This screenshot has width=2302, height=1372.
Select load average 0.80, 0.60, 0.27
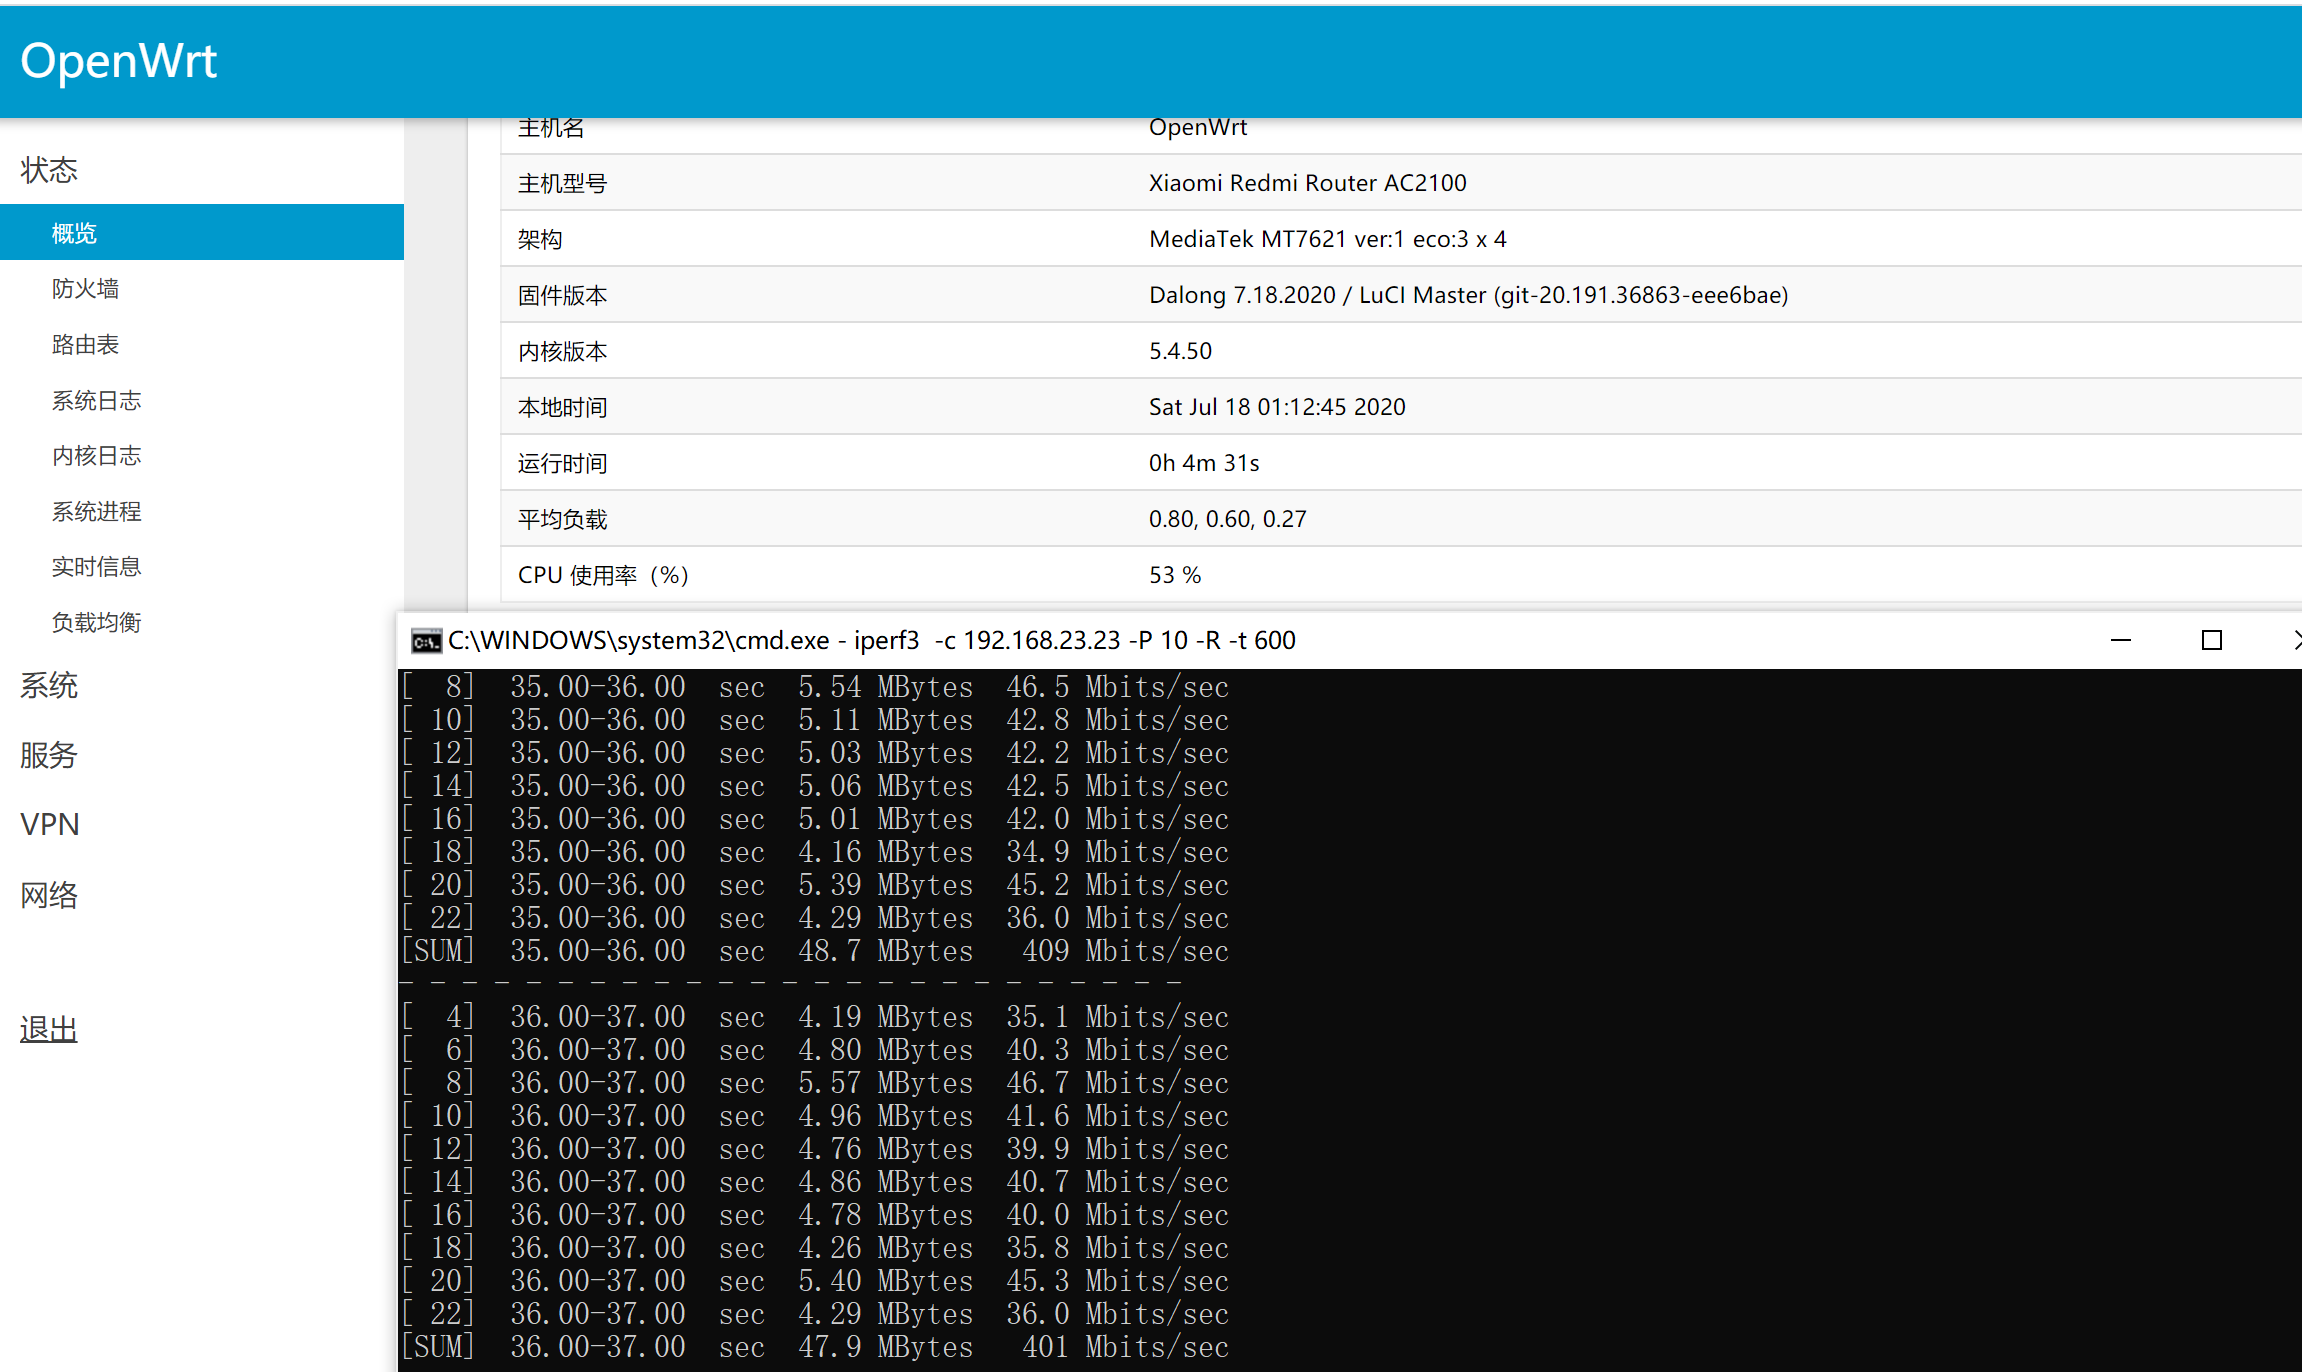coord(1227,519)
